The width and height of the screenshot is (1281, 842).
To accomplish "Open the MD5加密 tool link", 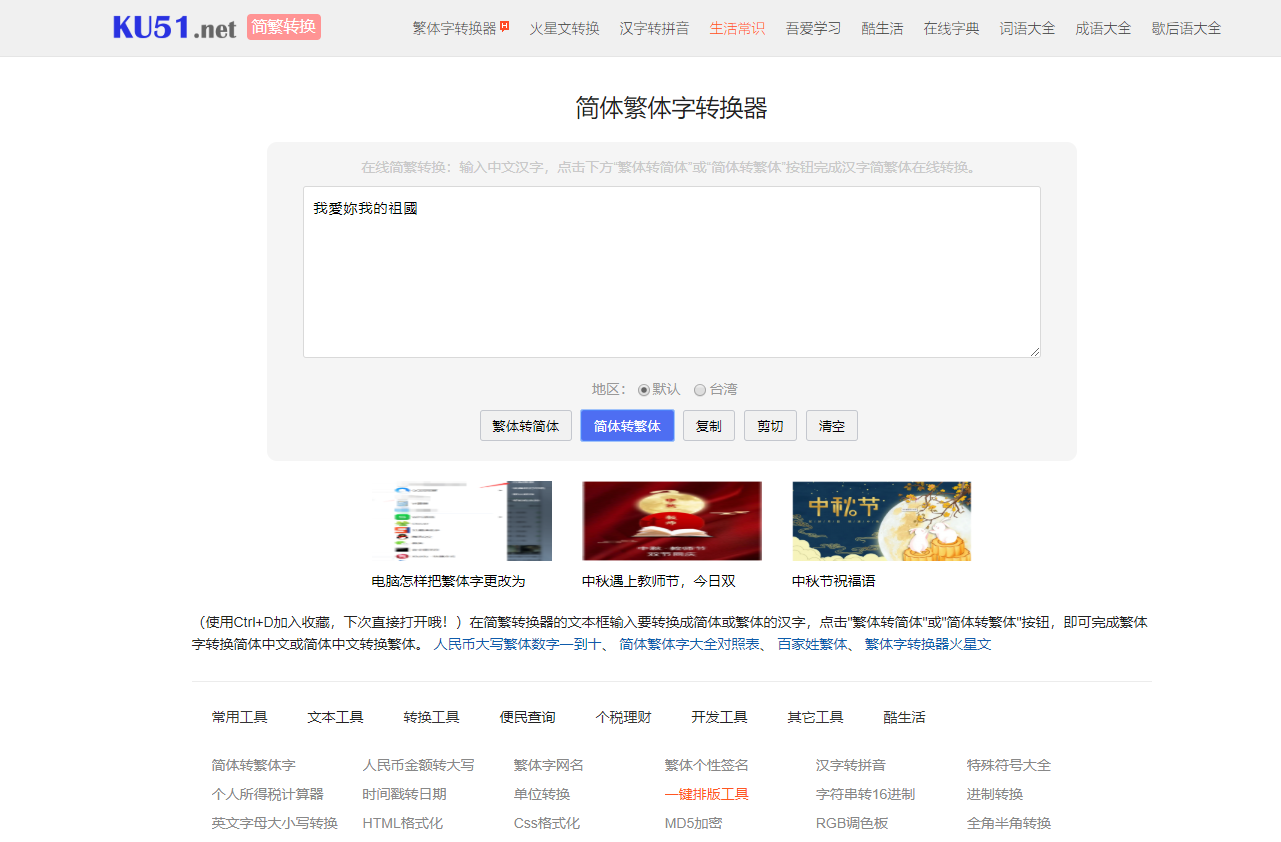I will click(693, 823).
